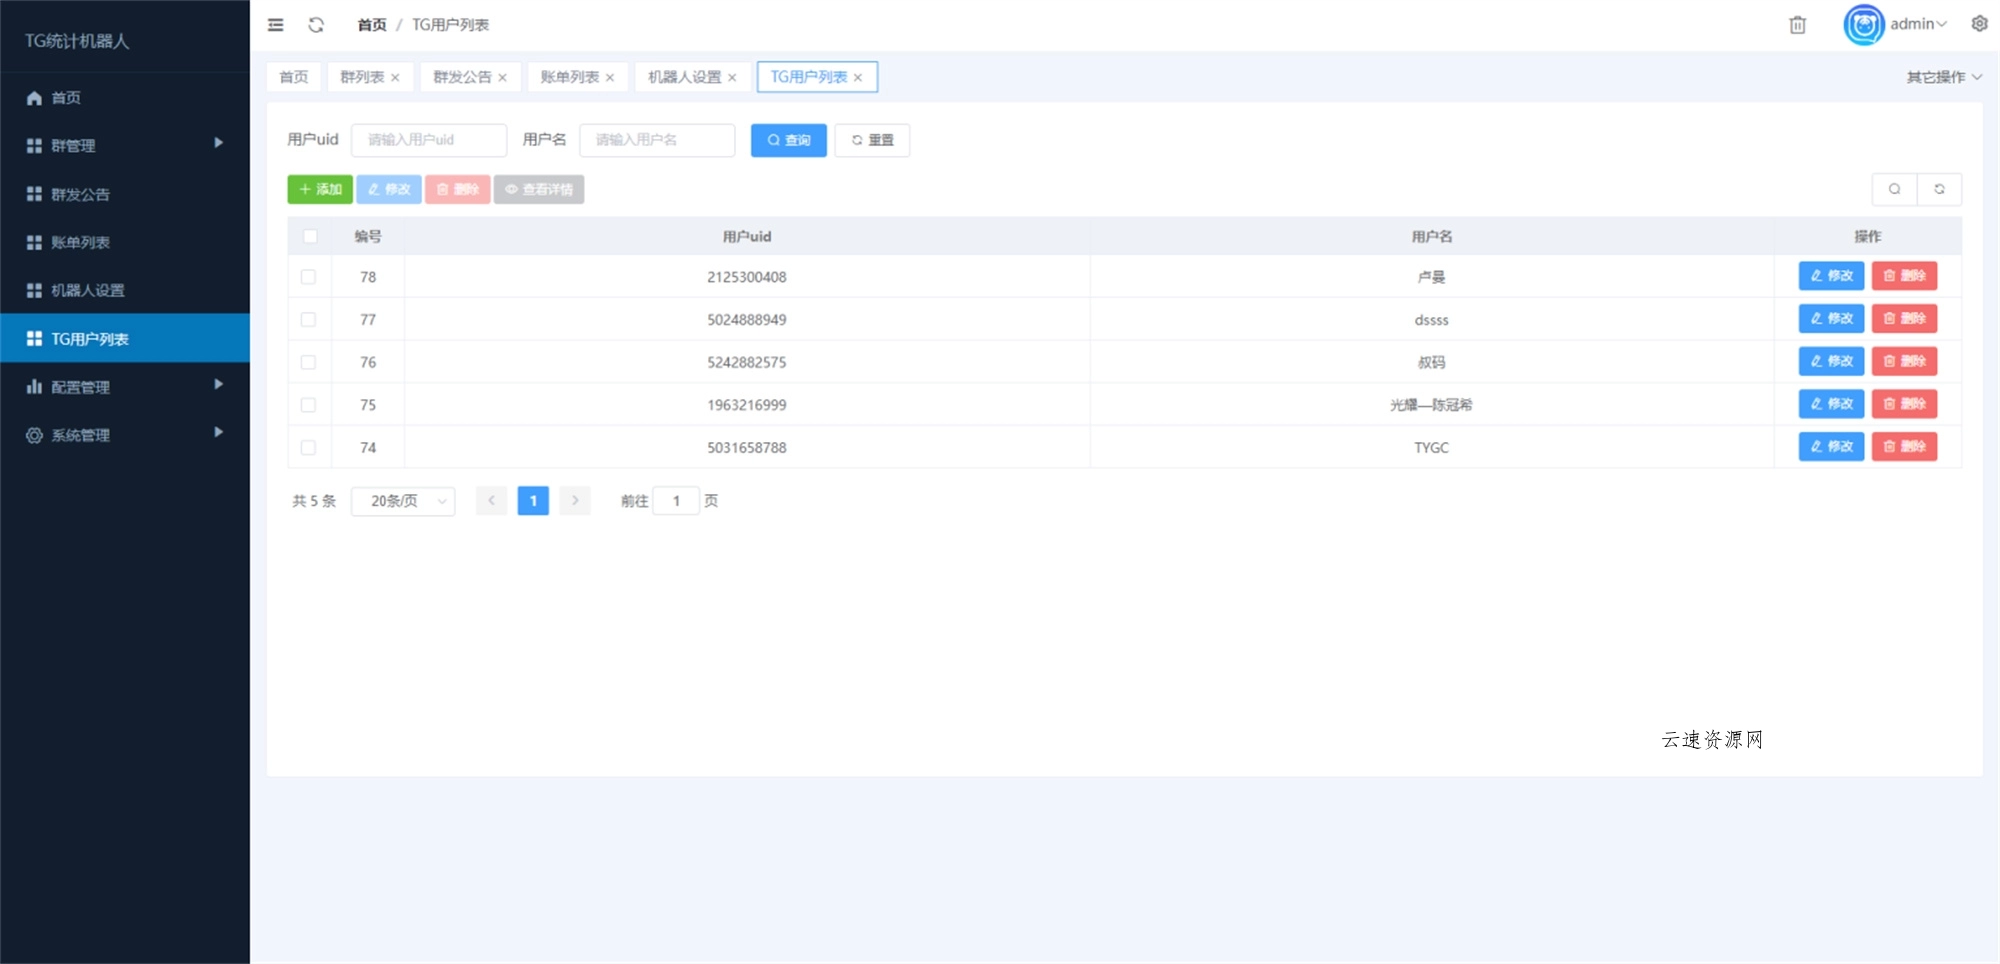2000x964 pixels.
Task: Open the 其它操作 dropdown
Action: tap(1943, 76)
